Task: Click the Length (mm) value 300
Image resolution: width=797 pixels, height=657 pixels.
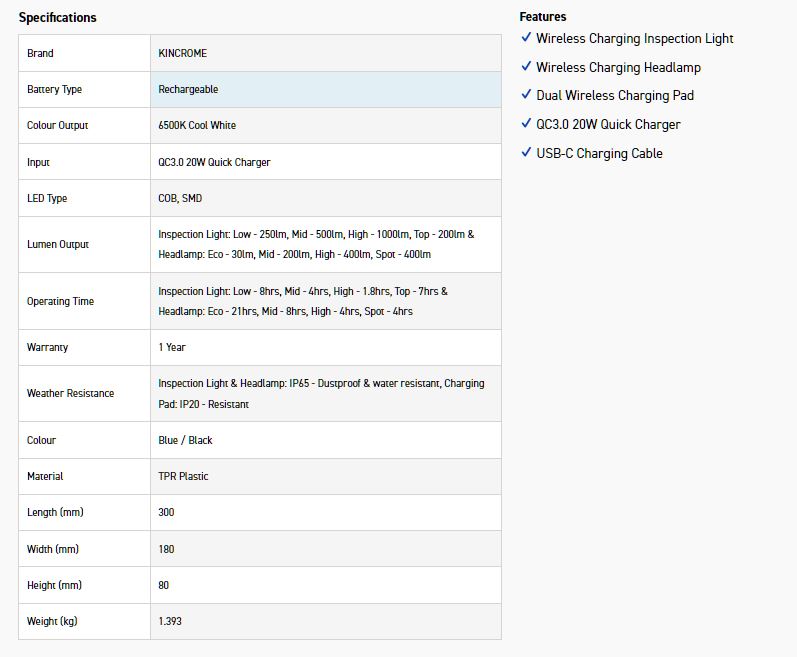Action: click(x=166, y=512)
